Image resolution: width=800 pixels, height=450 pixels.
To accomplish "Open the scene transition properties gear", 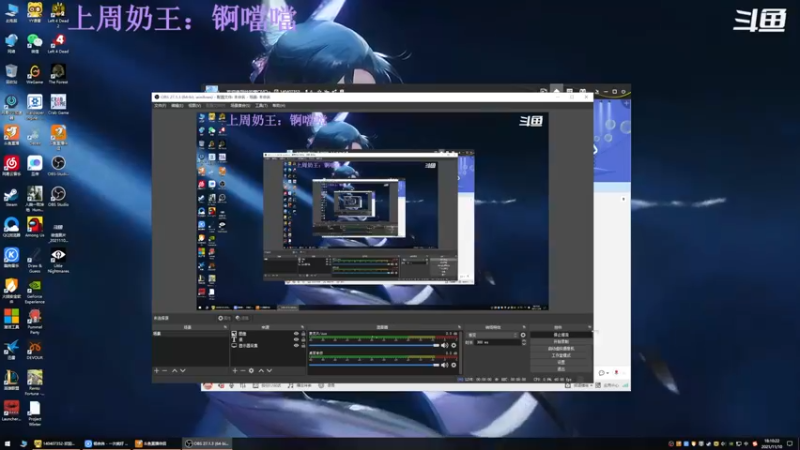I will pyautogui.click(x=523, y=335).
